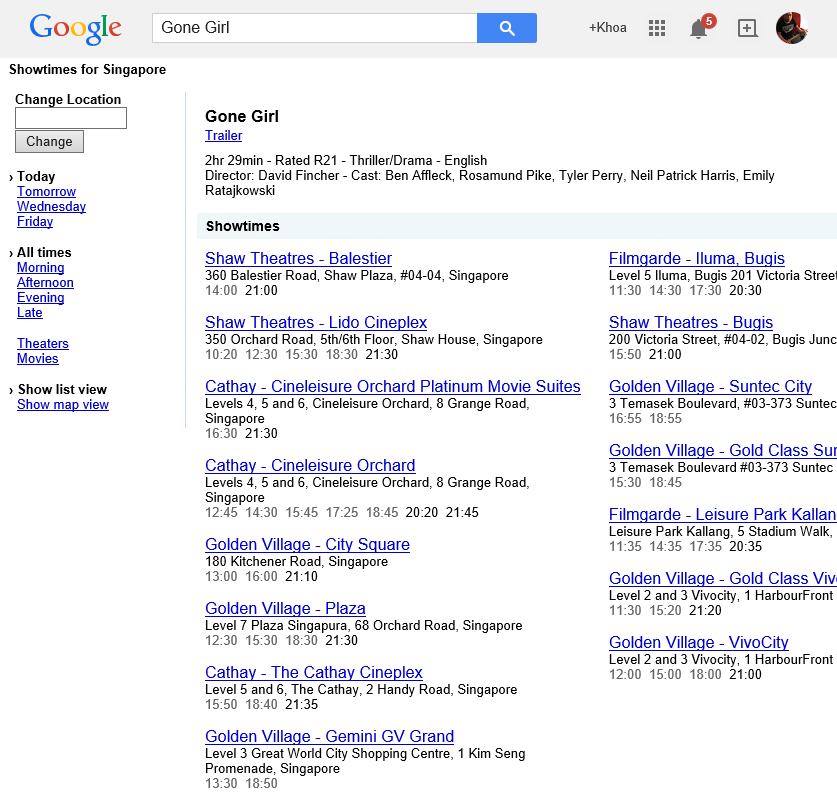
Task: Open the Google apps grid
Action: coord(656,28)
